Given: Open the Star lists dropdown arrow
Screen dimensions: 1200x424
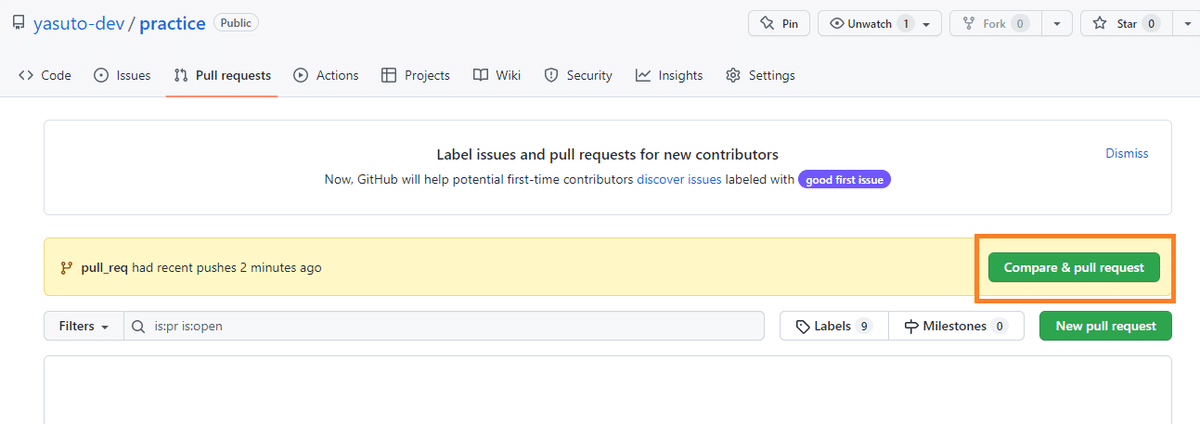Looking at the screenshot, I should click(x=1181, y=24).
